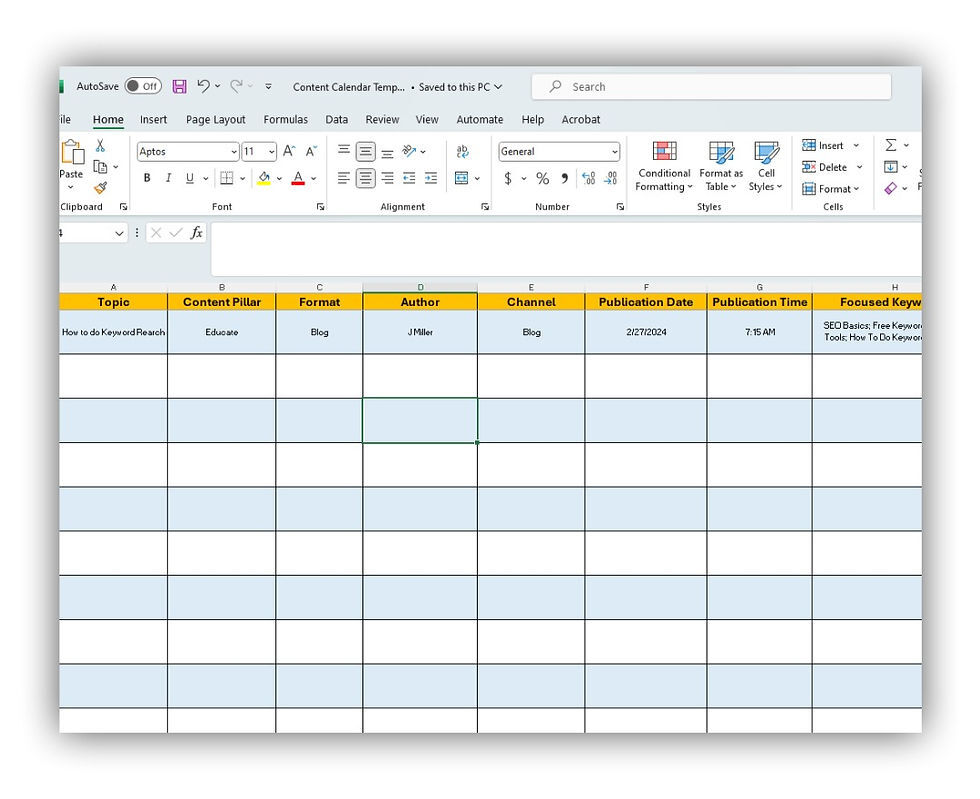The width and height of the screenshot is (980, 799).
Task: Click the Delete button in Cells group
Action: [x=828, y=167]
